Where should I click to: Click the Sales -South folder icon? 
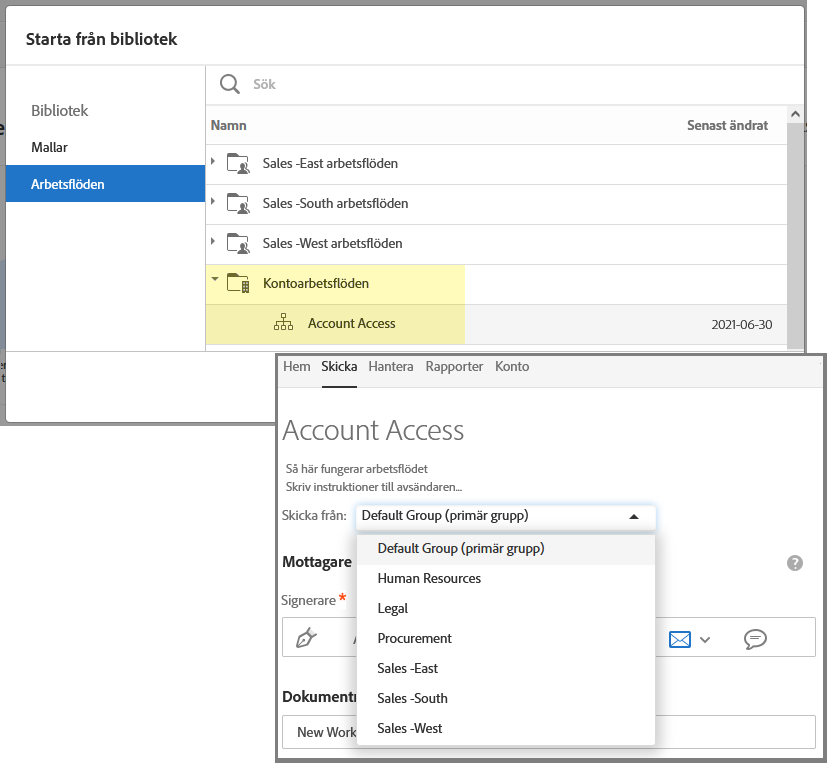238,203
